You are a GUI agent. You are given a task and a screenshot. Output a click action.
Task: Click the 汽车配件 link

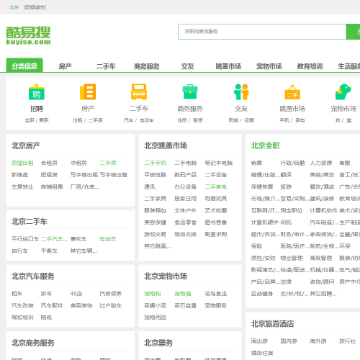point(52,305)
